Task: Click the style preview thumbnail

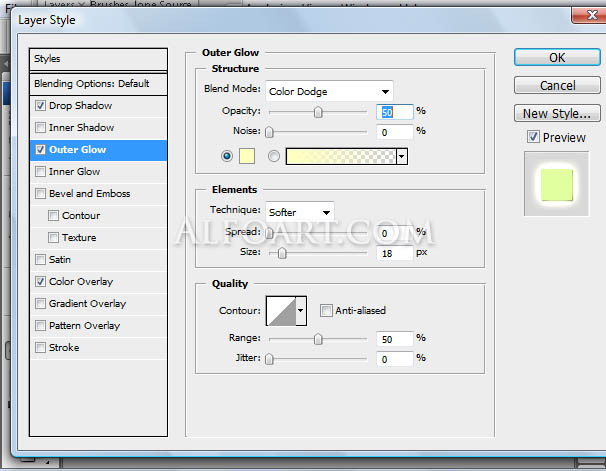Action: [557, 184]
